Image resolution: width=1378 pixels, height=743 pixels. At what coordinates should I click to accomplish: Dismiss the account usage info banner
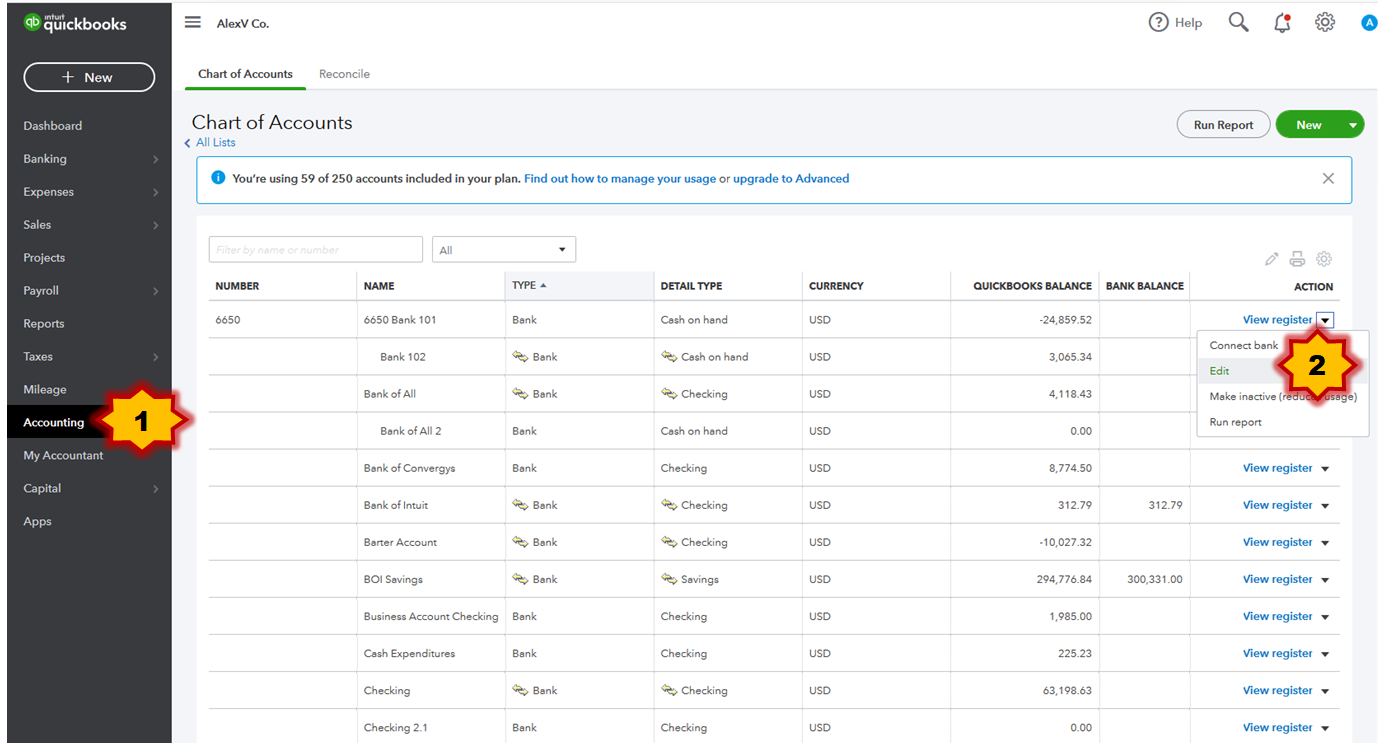tap(1328, 179)
